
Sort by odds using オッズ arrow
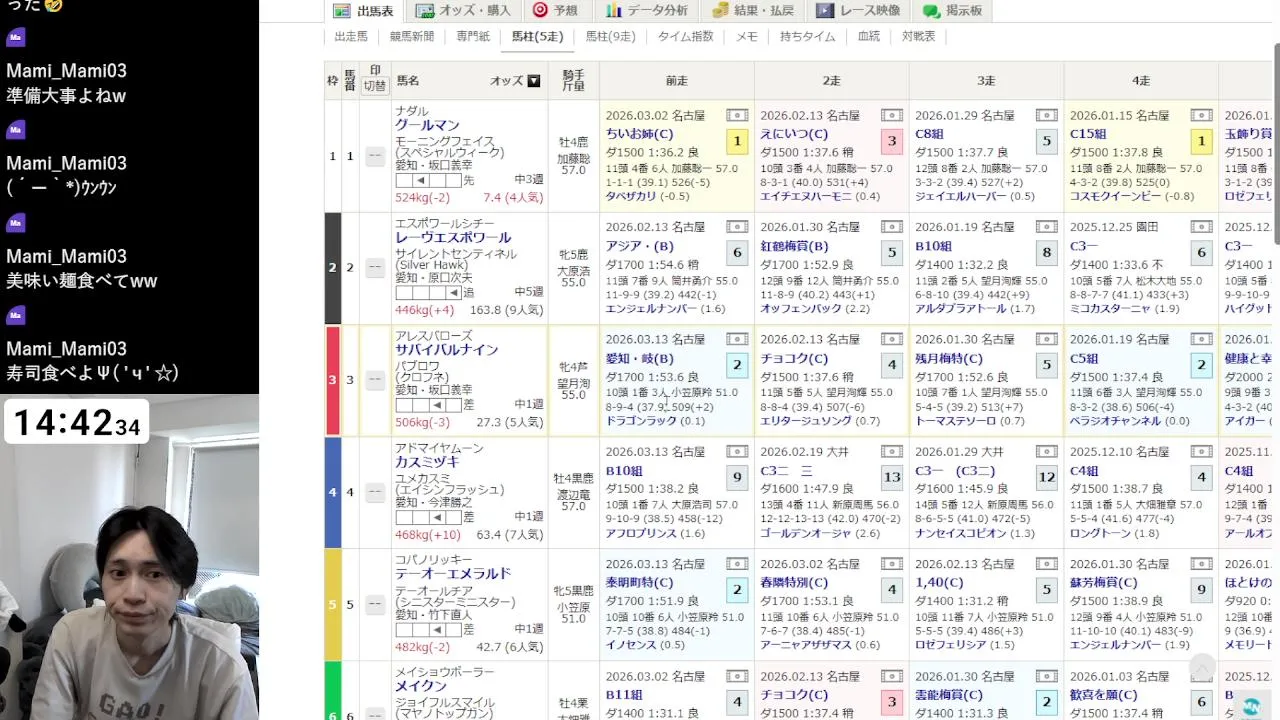(x=534, y=81)
